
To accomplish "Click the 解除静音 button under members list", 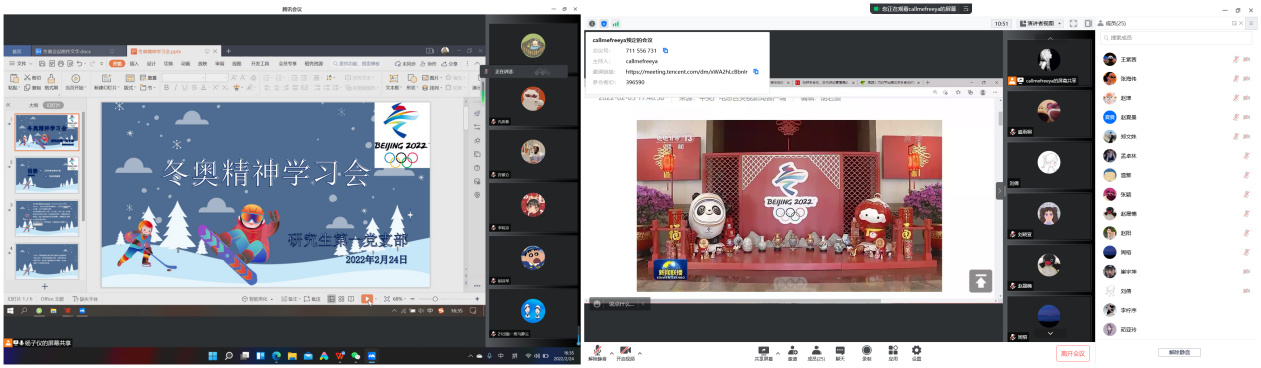I will coord(1178,352).
